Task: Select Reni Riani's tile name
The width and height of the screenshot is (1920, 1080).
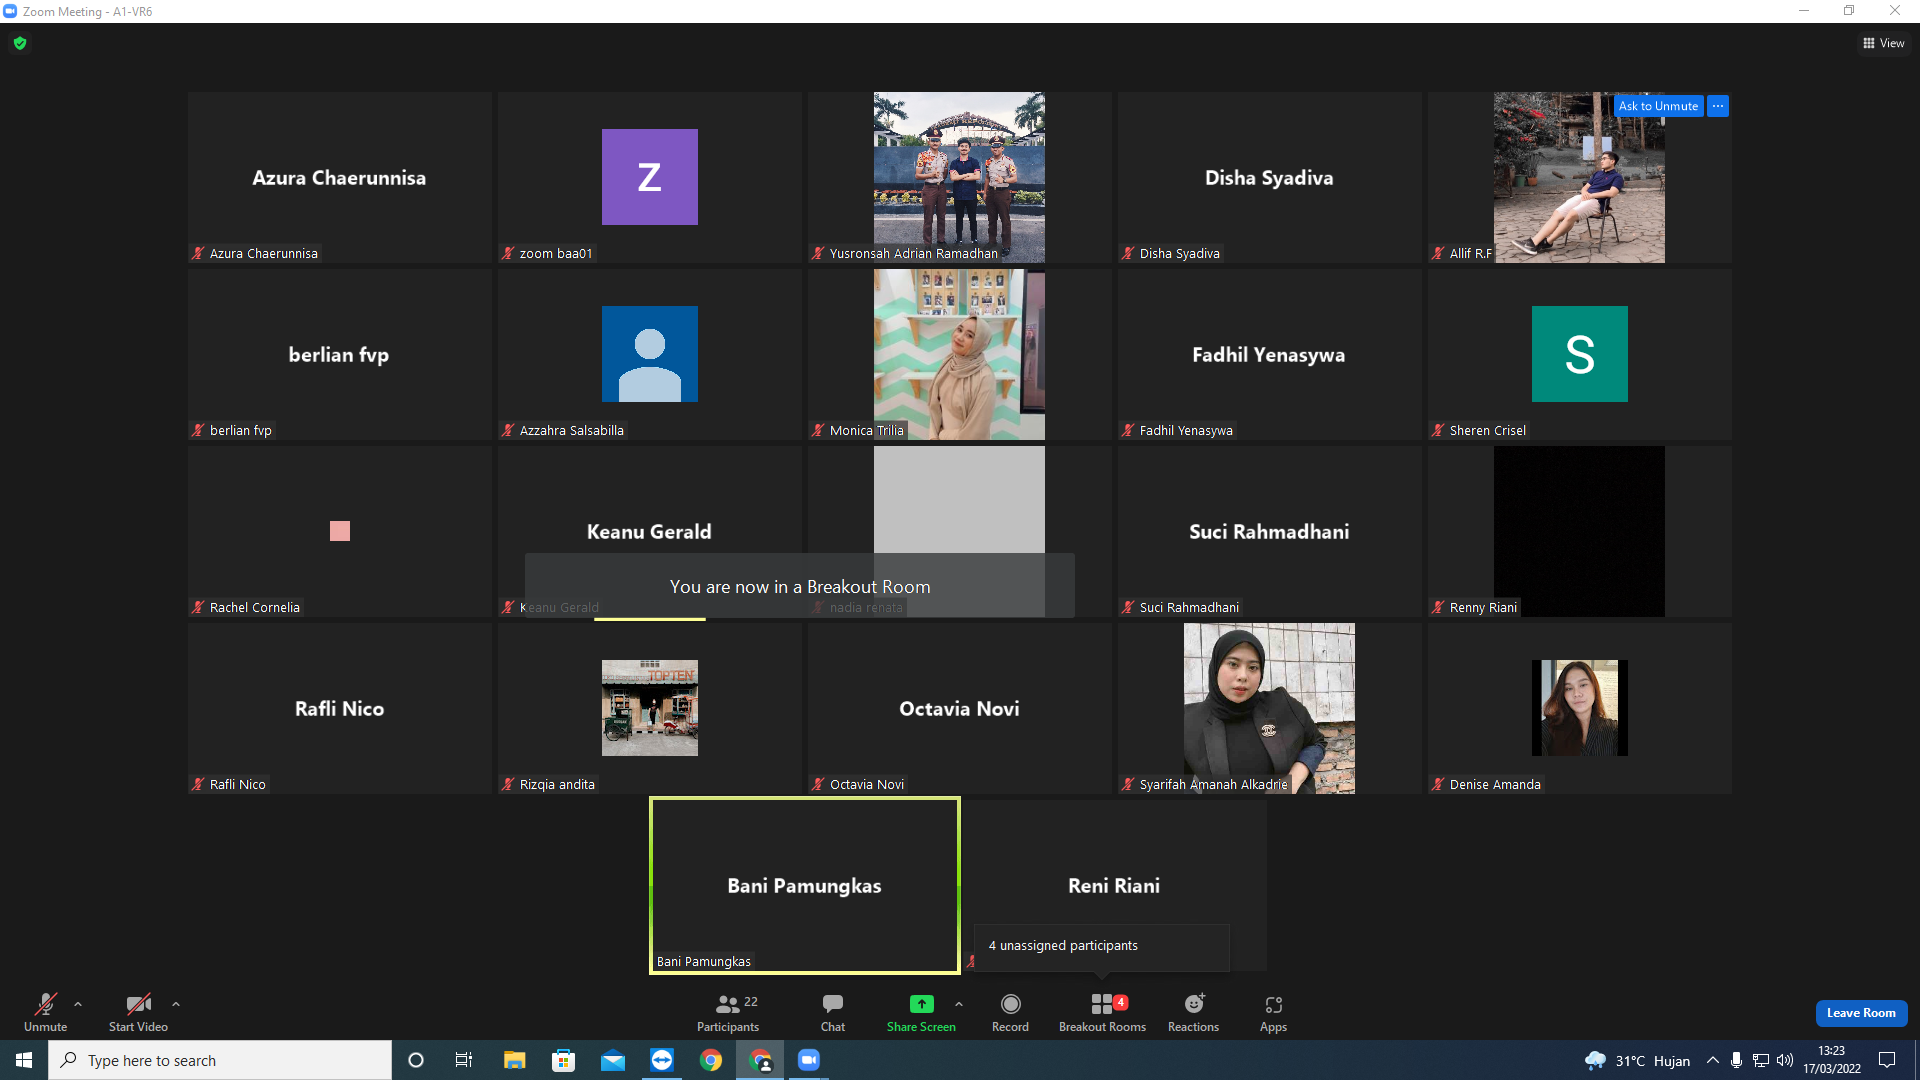Action: (1114, 886)
